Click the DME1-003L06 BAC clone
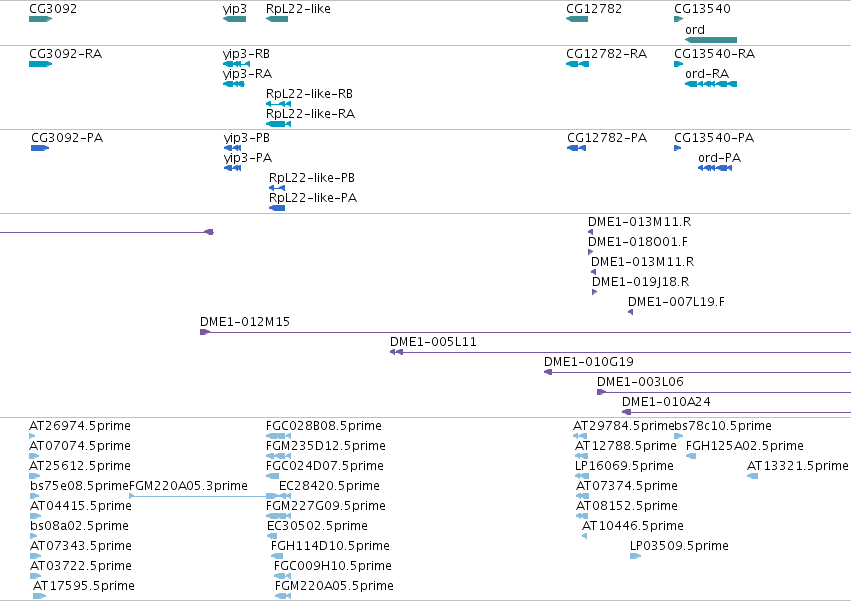 pyautogui.click(x=724, y=393)
